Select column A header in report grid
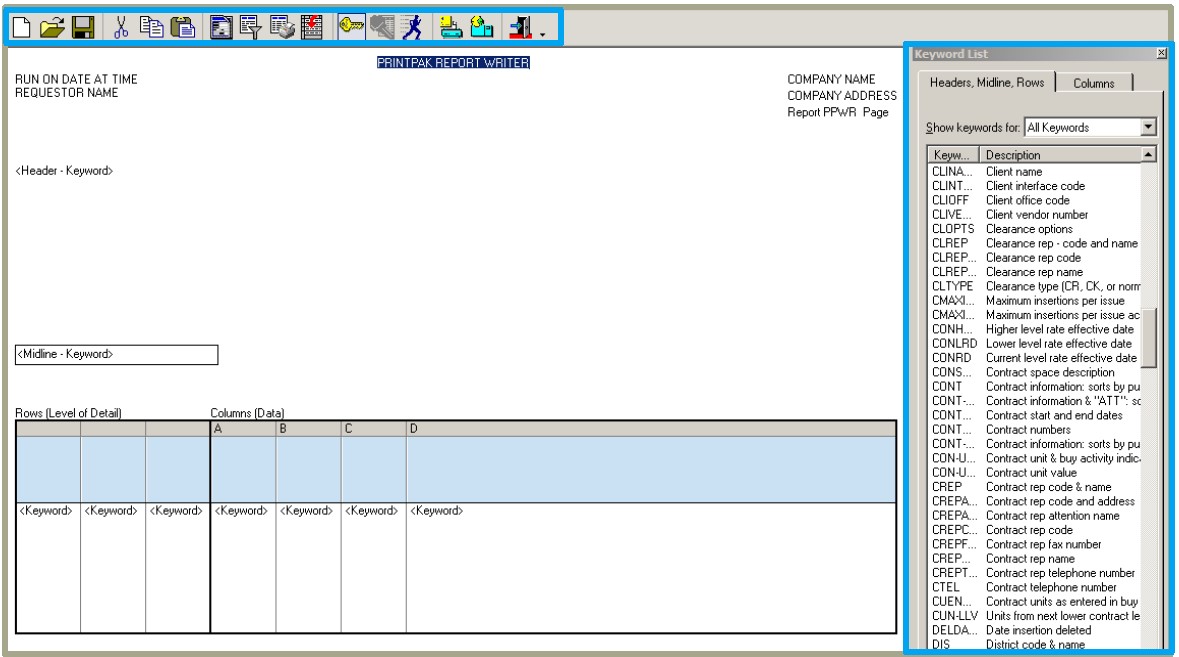Viewport: 1179px width, 657px height. tap(243, 428)
